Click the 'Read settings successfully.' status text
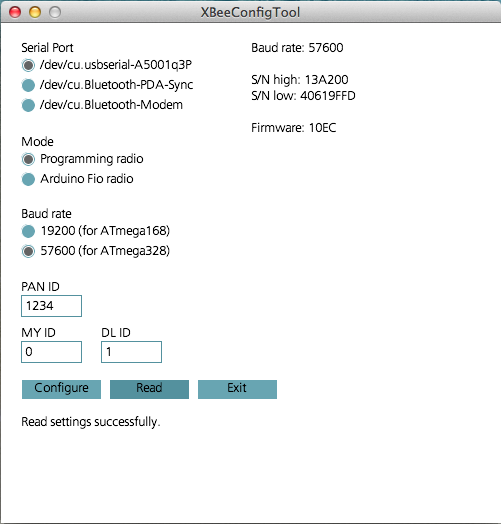This screenshot has width=501, height=524. coord(91,422)
